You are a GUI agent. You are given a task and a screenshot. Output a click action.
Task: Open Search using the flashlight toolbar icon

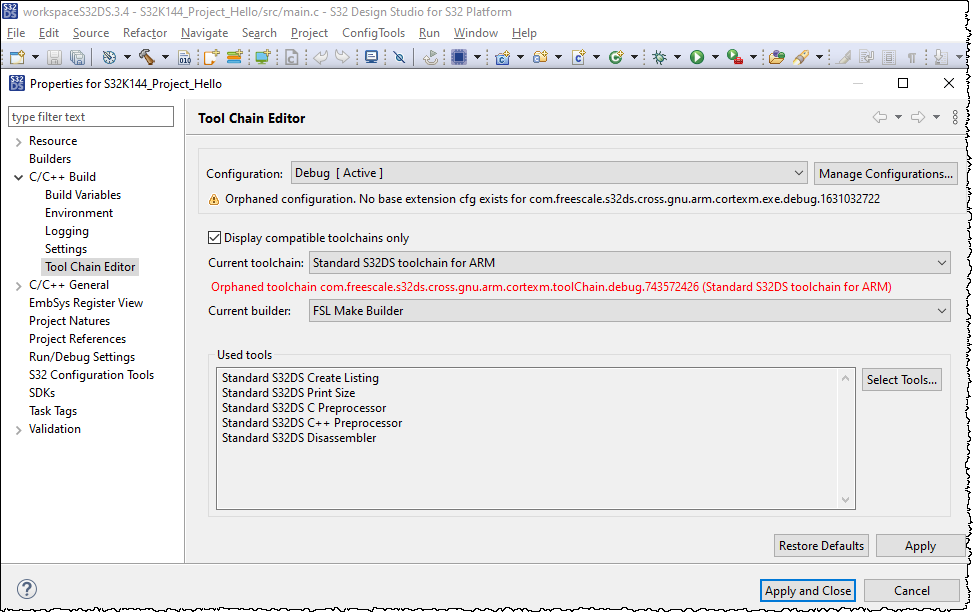click(x=801, y=57)
